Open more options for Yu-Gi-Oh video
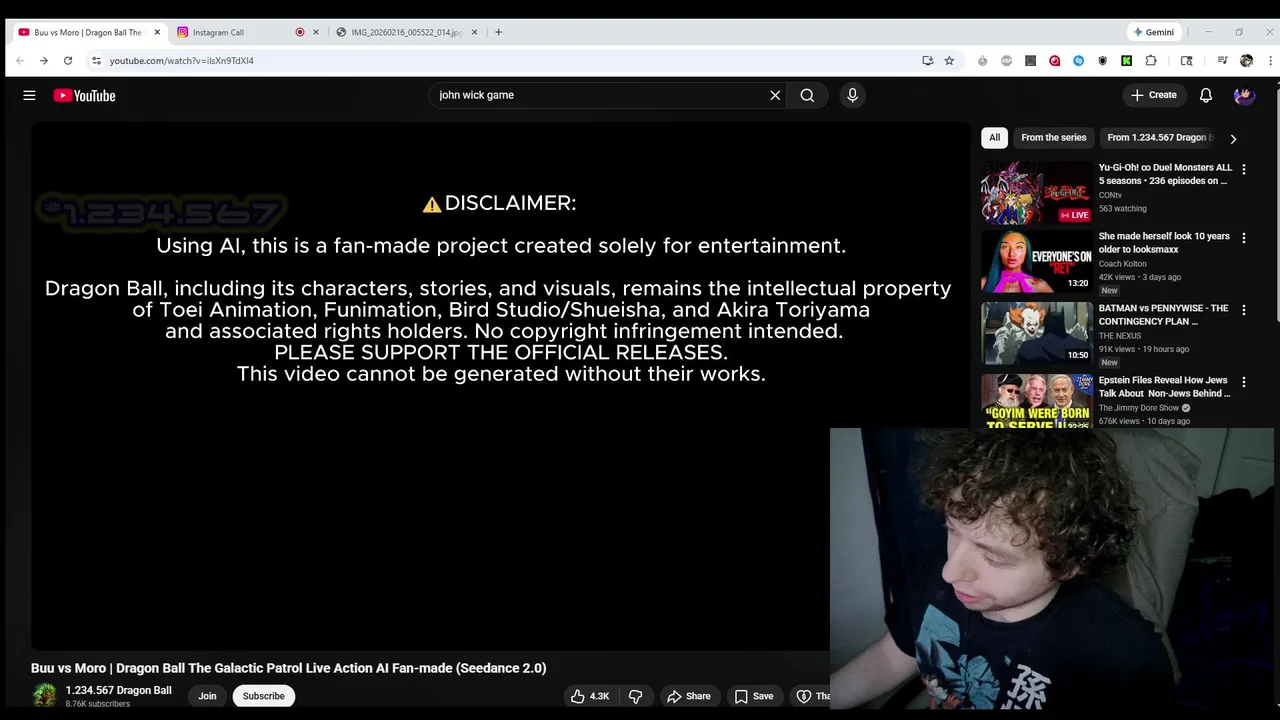The width and height of the screenshot is (1280, 720). pos(1244,170)
